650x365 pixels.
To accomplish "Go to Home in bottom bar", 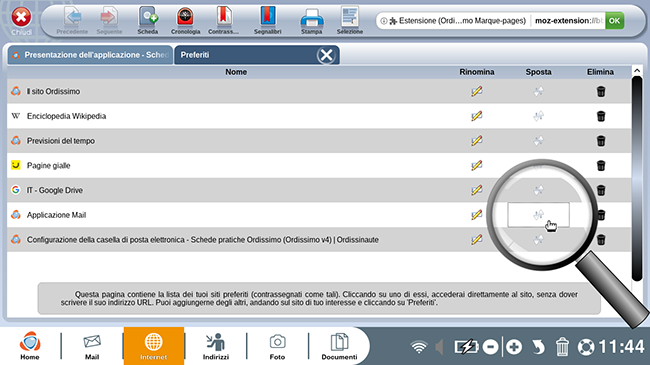I will coord(30,346).
